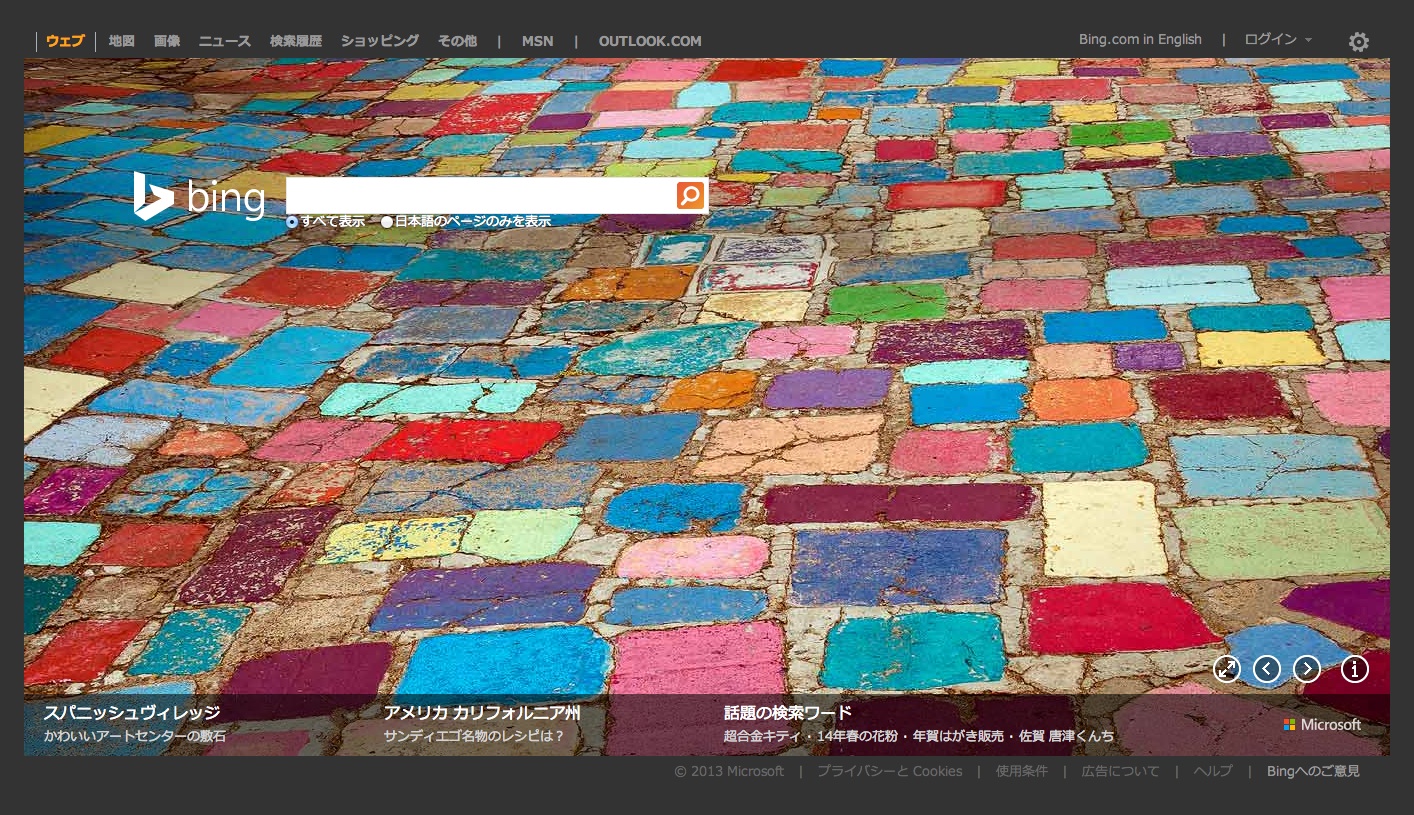Screen dimensions: 1414x815
Task: Expand the その他 menu
Action: click(x=457, y=41)
